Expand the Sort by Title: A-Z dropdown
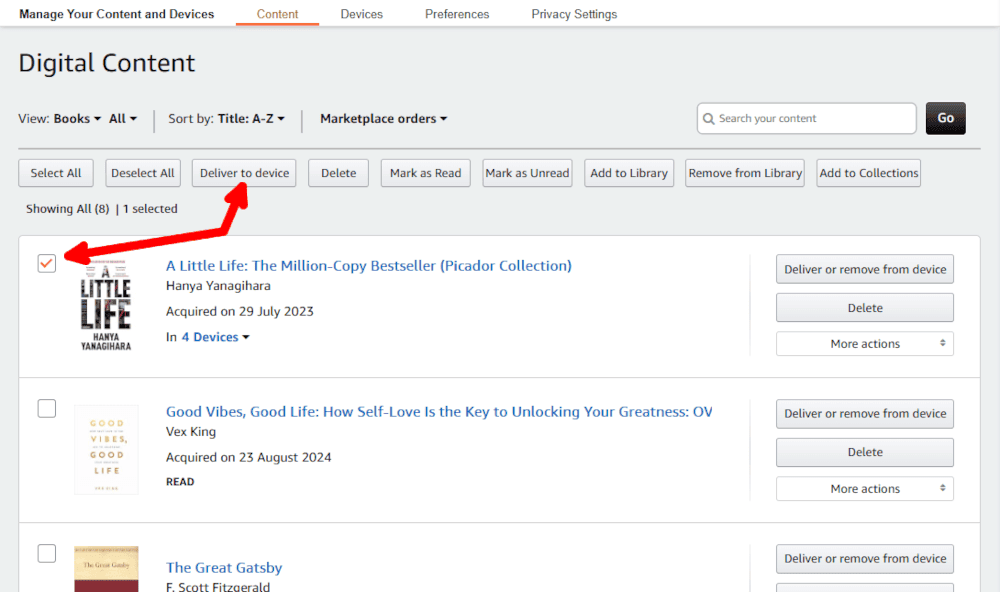 250,119
